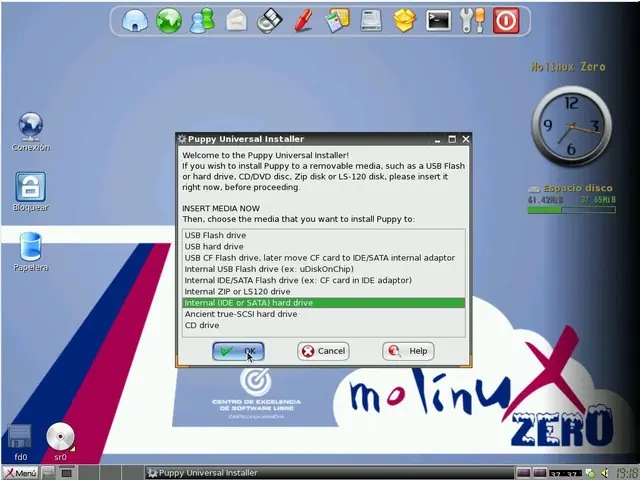
Task: Select USB hard drive
Action: point(324,247)
